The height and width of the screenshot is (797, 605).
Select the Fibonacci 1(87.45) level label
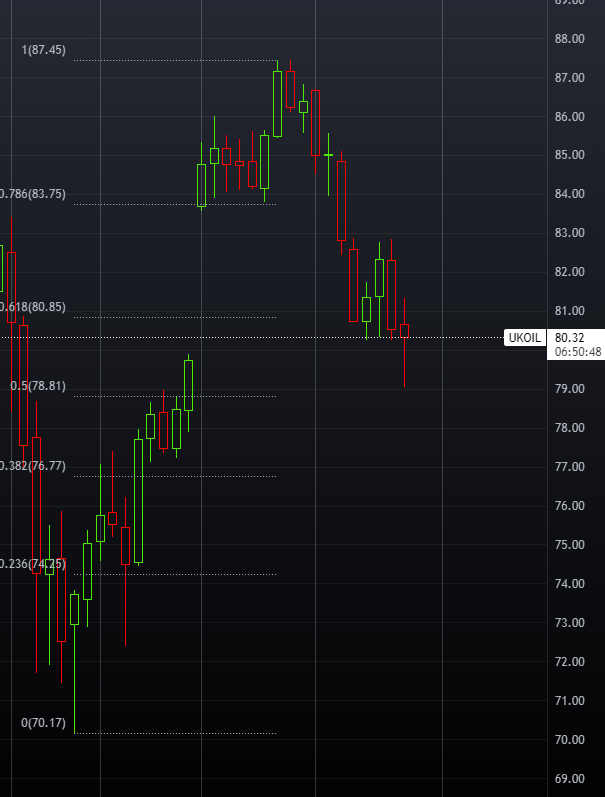click(43, 50)
